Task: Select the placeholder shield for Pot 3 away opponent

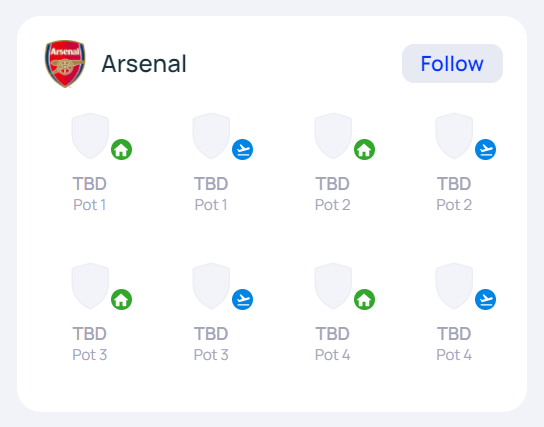Action: [211, 286]
